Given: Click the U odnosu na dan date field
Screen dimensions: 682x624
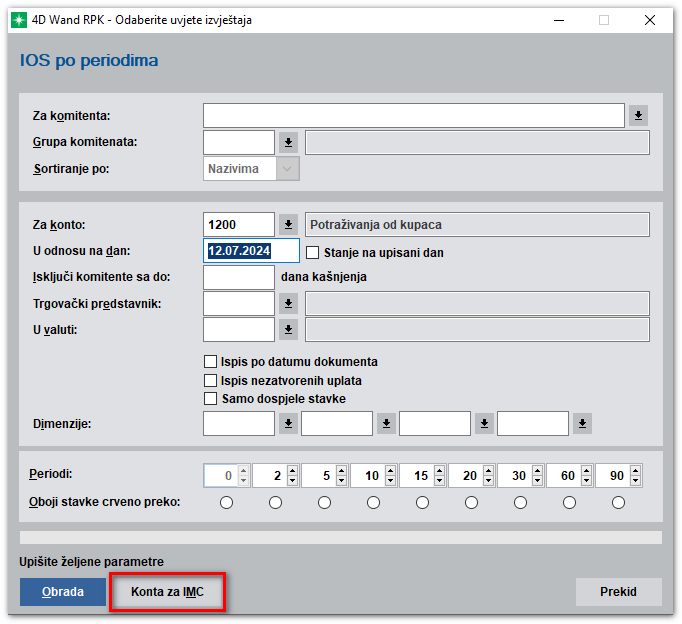Looking at the screenshot, I should pos(250,250).
